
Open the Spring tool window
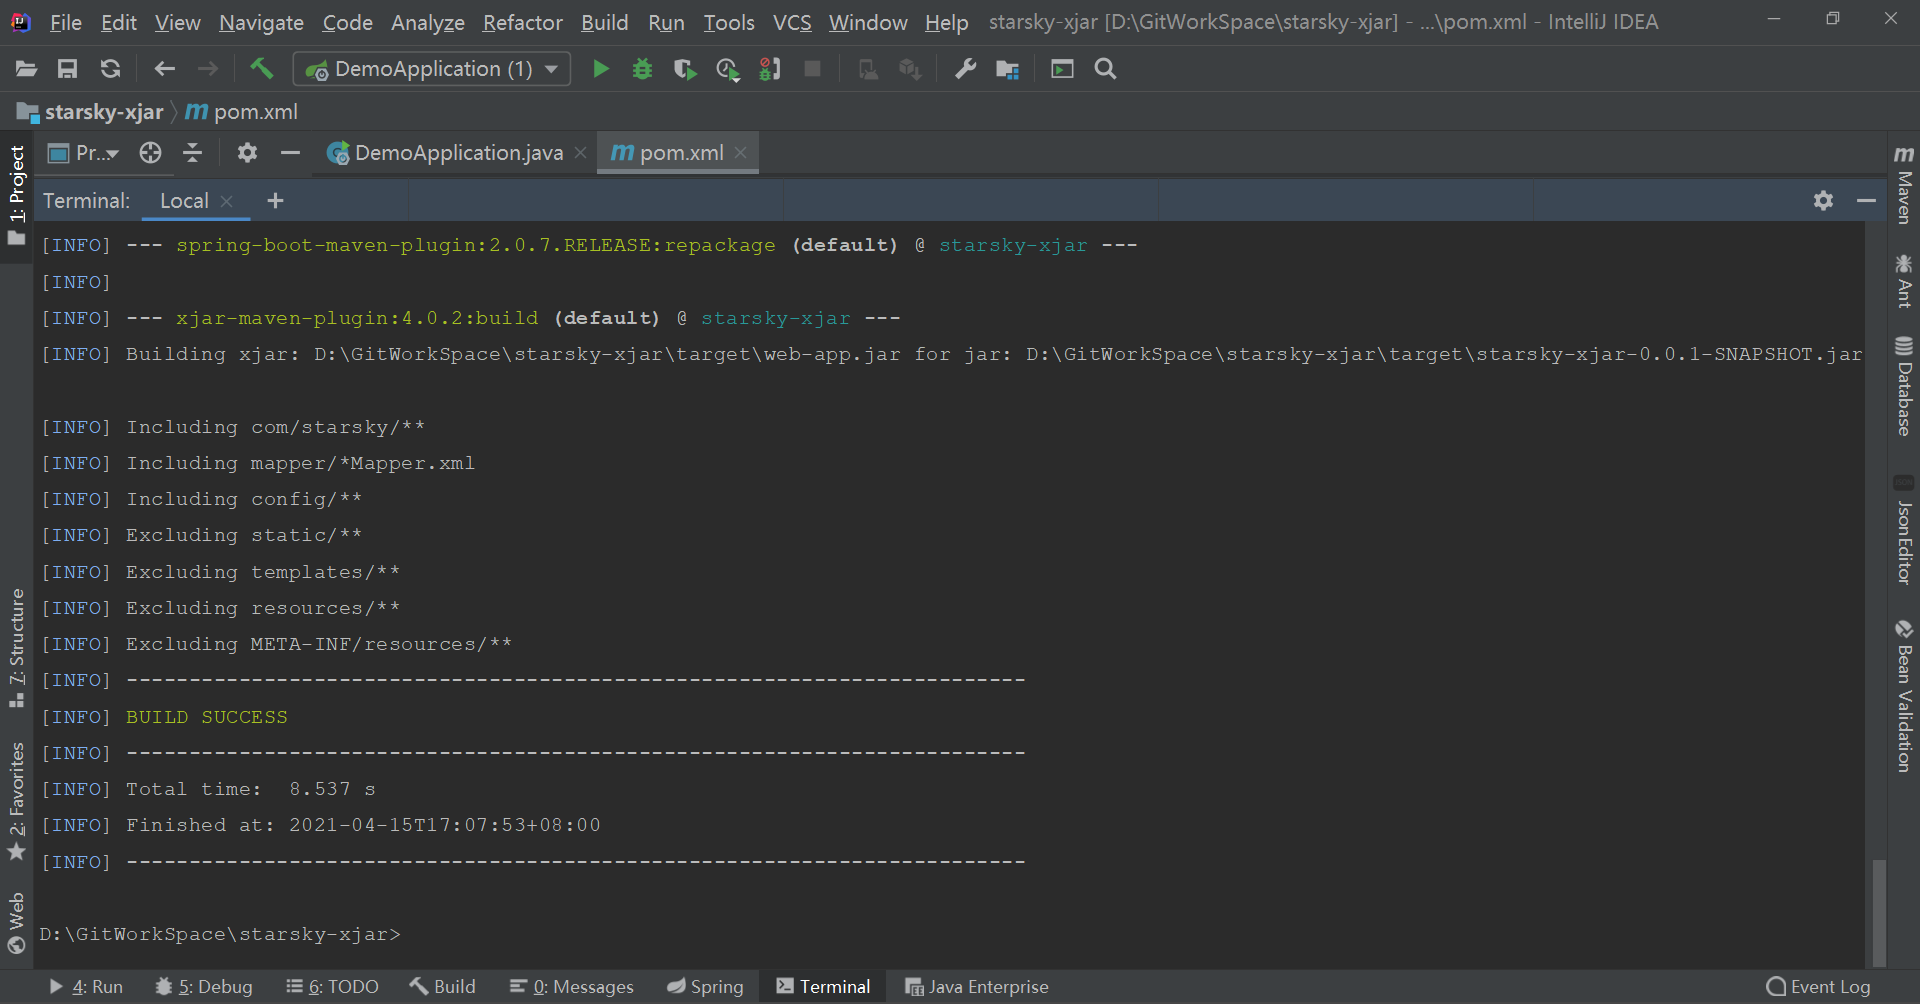[x=705, y=987]
